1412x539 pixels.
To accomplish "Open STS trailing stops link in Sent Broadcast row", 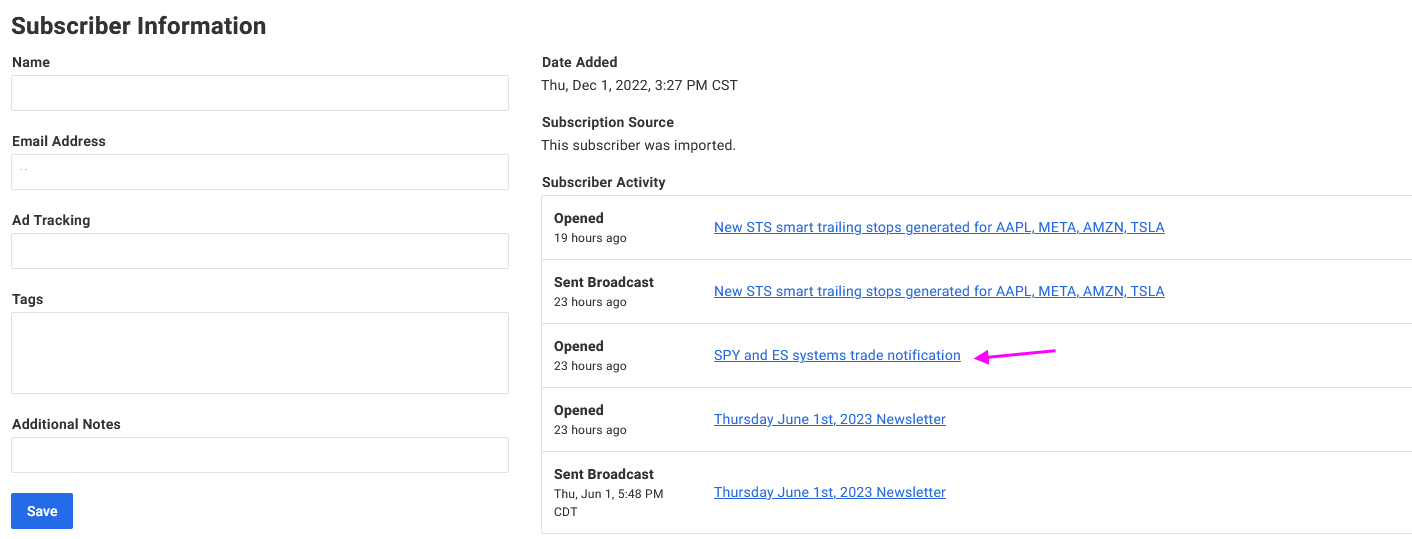I will (939, 291).
